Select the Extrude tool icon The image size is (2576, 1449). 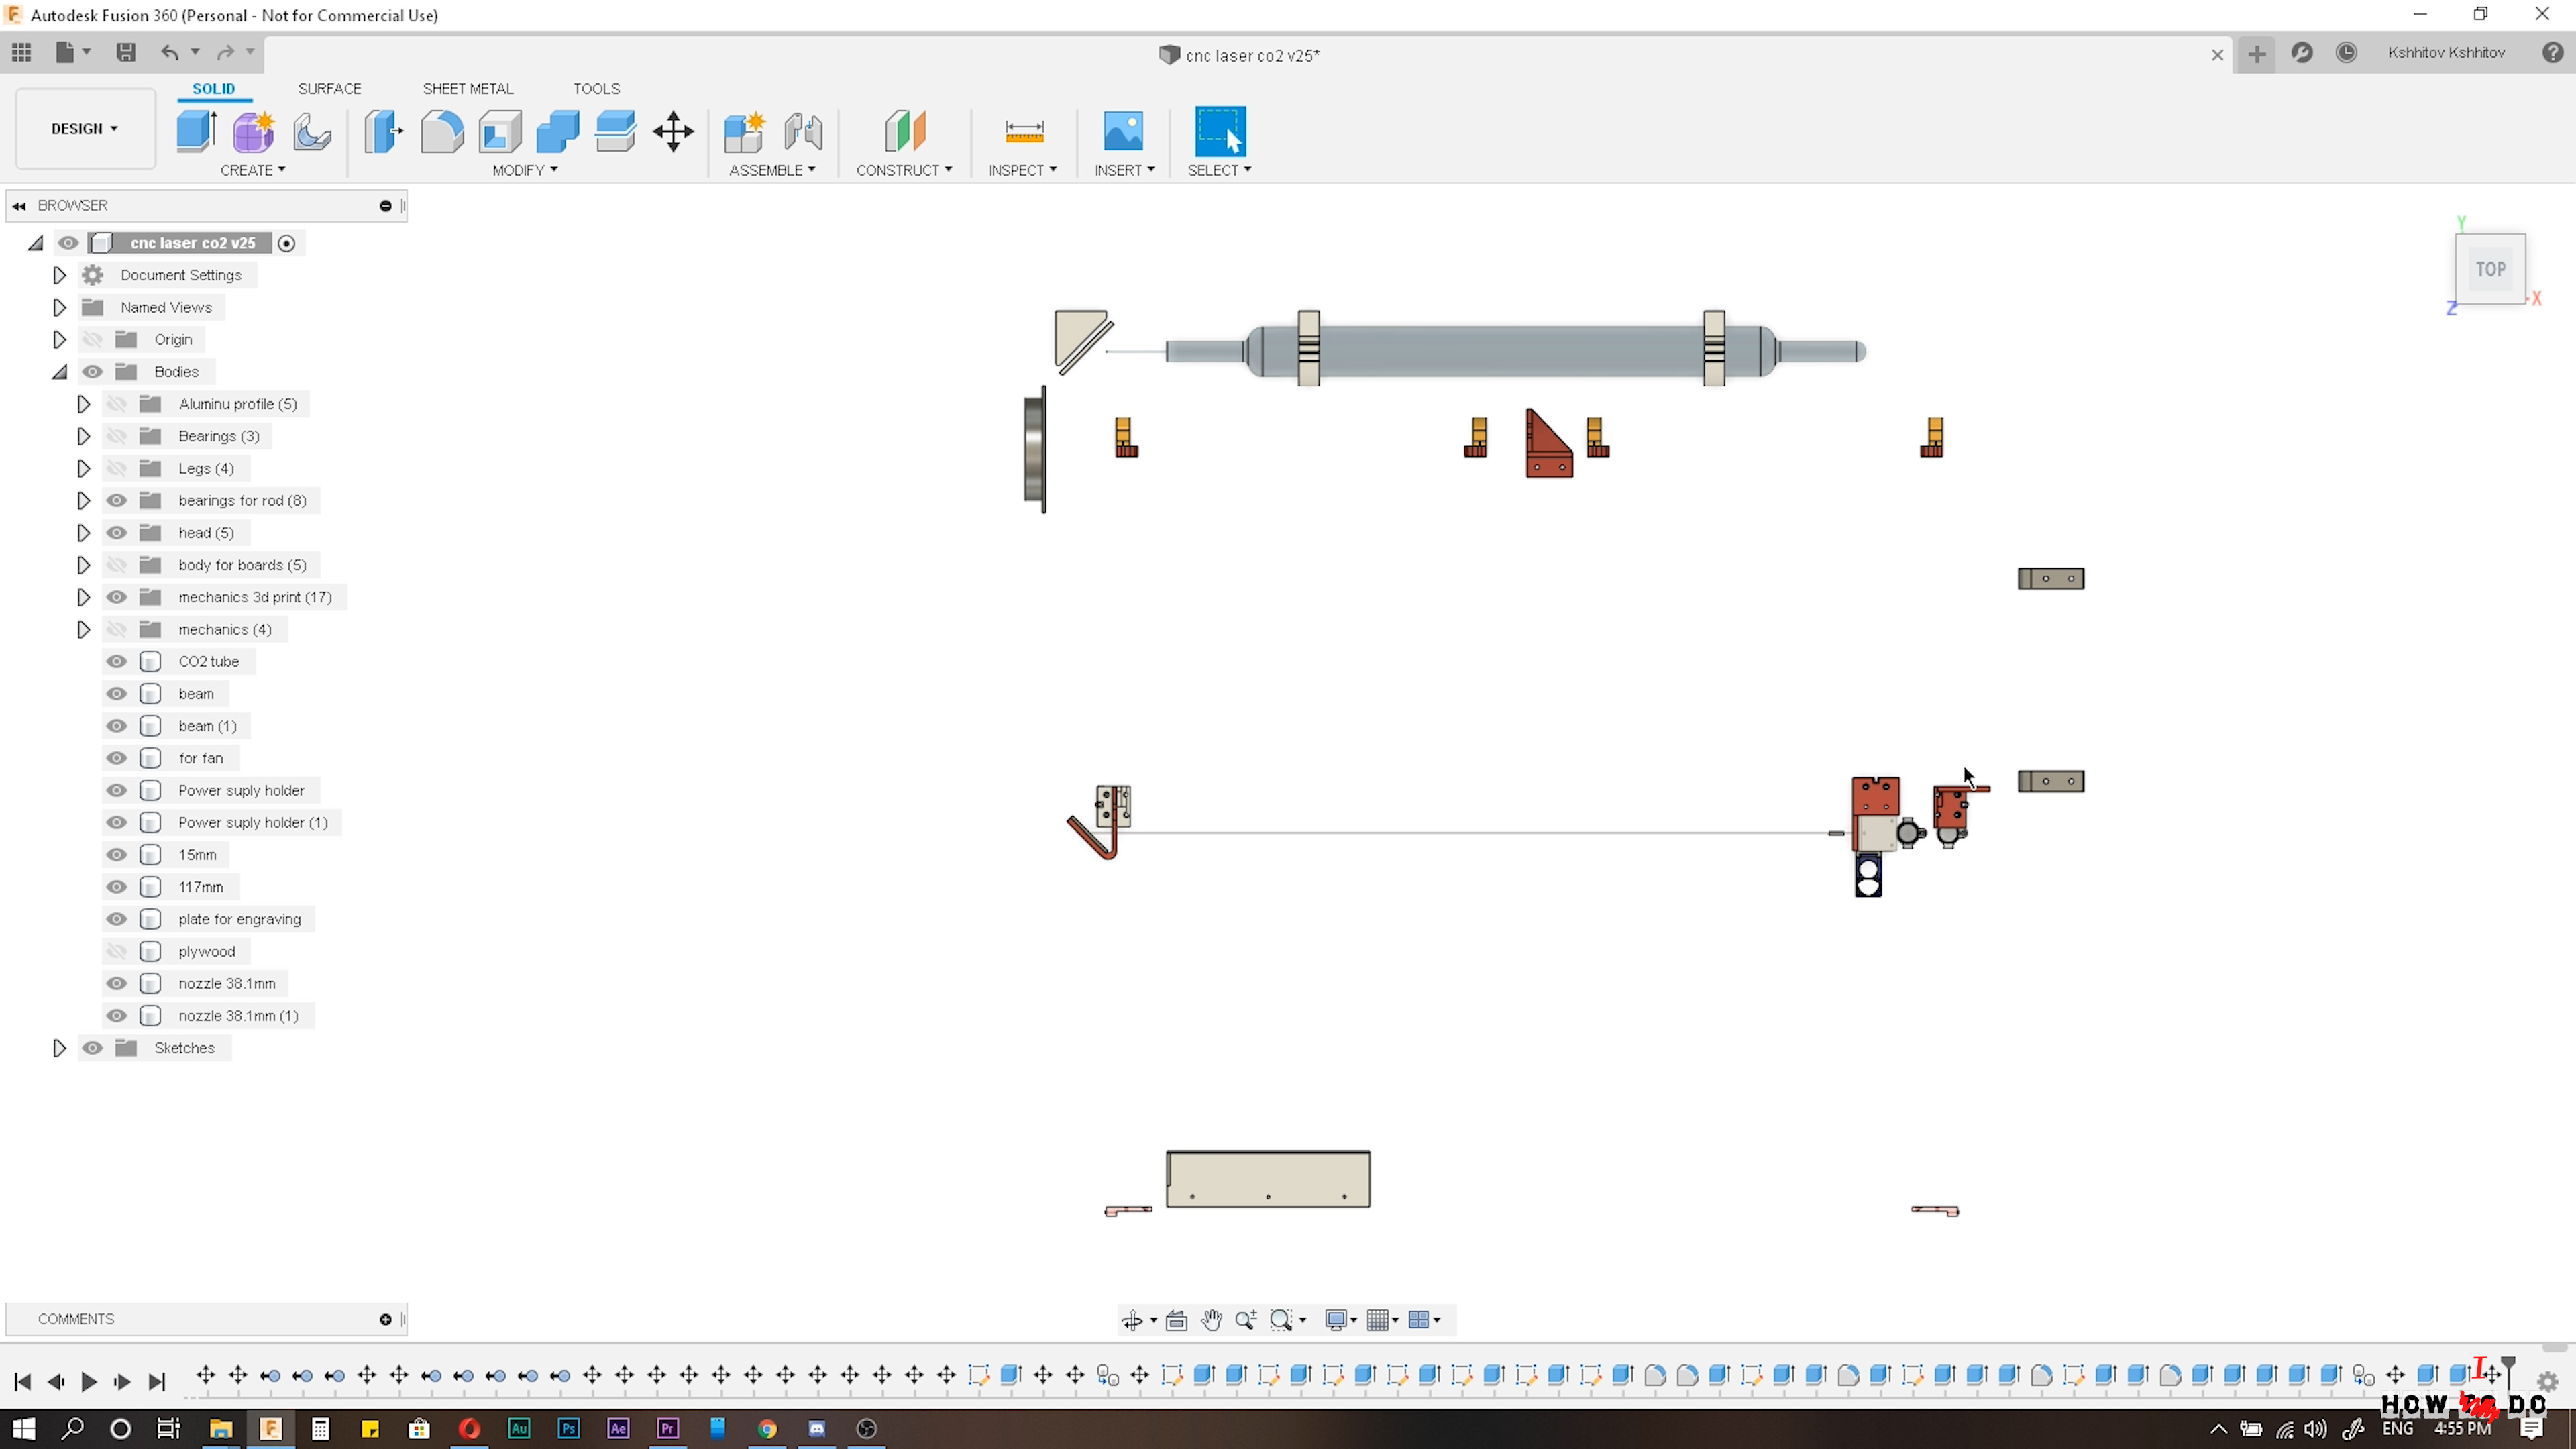coord(196,131)
